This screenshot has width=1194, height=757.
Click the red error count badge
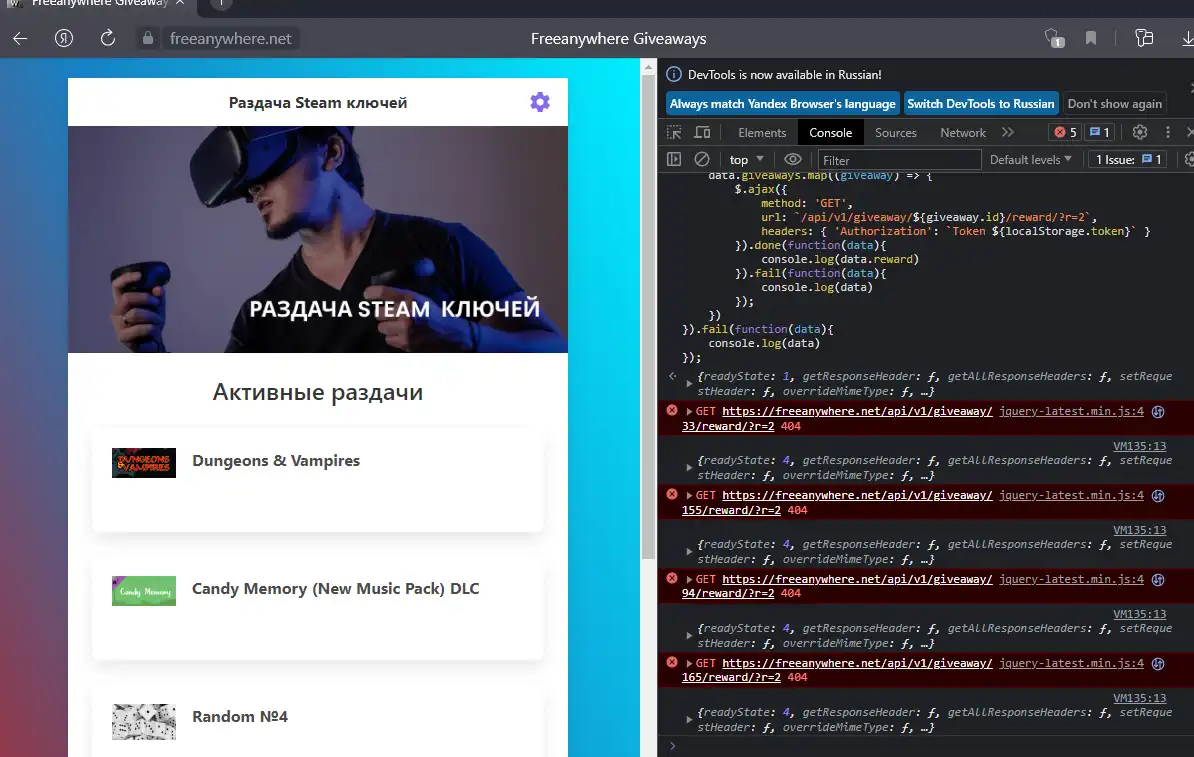coord(1065,132)
